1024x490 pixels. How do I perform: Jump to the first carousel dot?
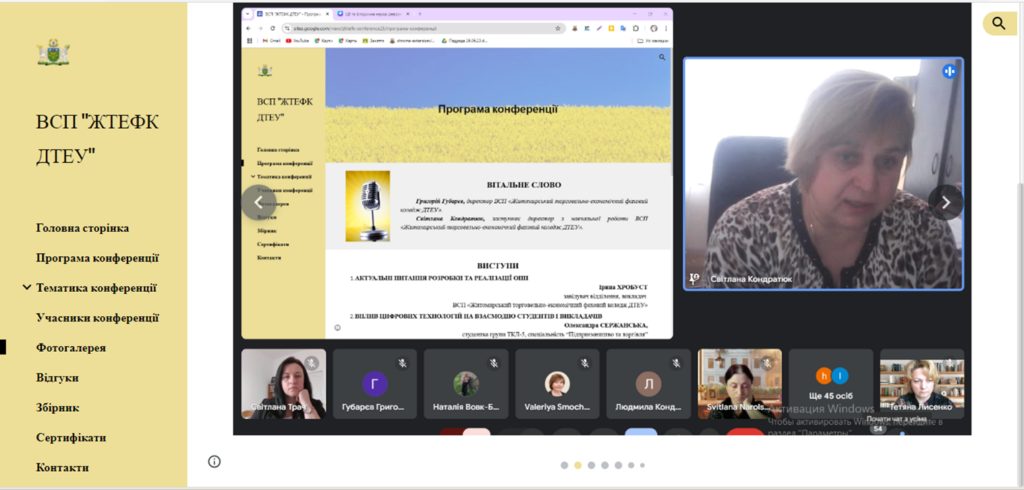click(564, 465)
